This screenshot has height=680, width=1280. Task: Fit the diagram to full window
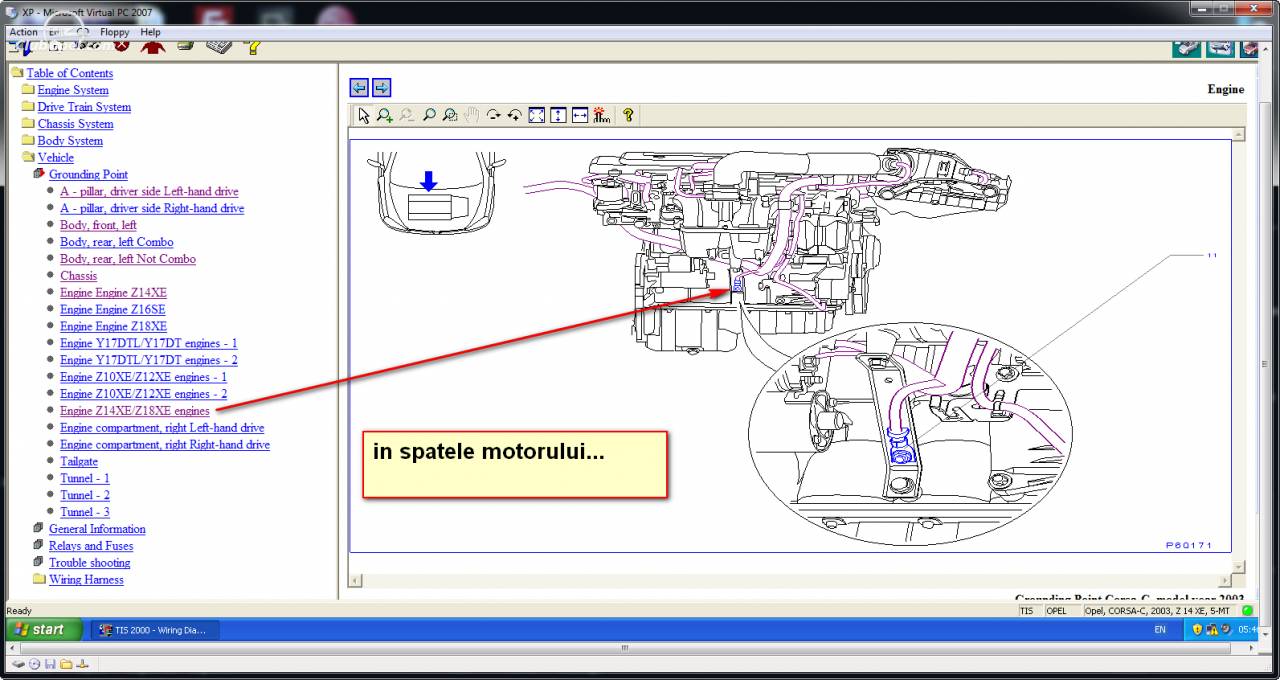(536, 115)
